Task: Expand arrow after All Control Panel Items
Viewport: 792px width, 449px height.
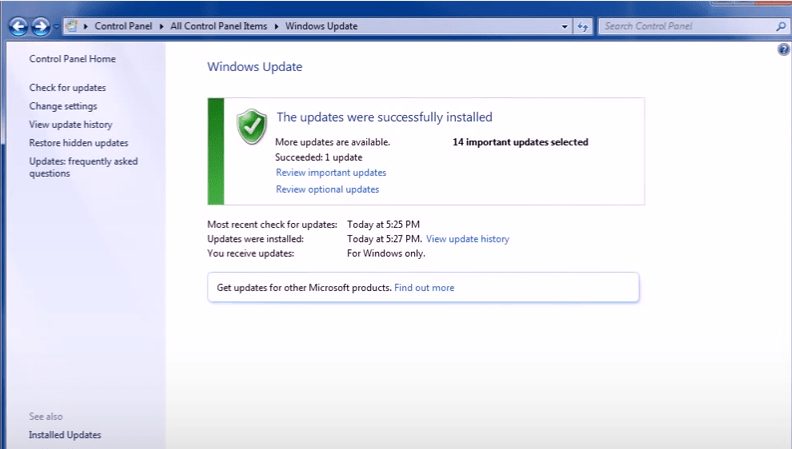Action: [x=276, y=26]
